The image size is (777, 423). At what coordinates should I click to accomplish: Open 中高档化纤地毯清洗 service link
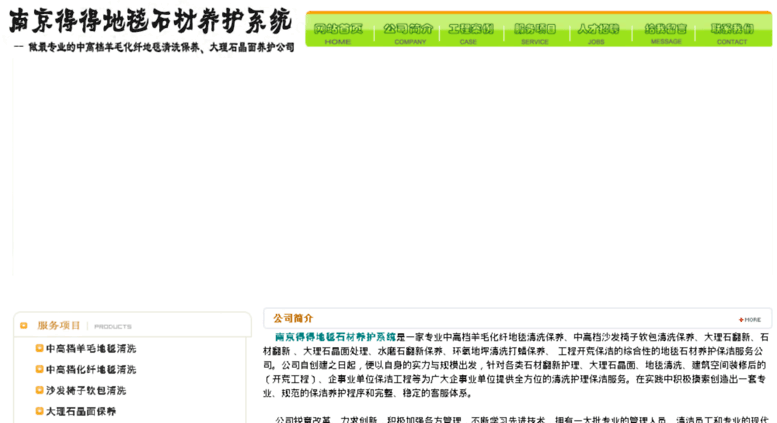91,370
